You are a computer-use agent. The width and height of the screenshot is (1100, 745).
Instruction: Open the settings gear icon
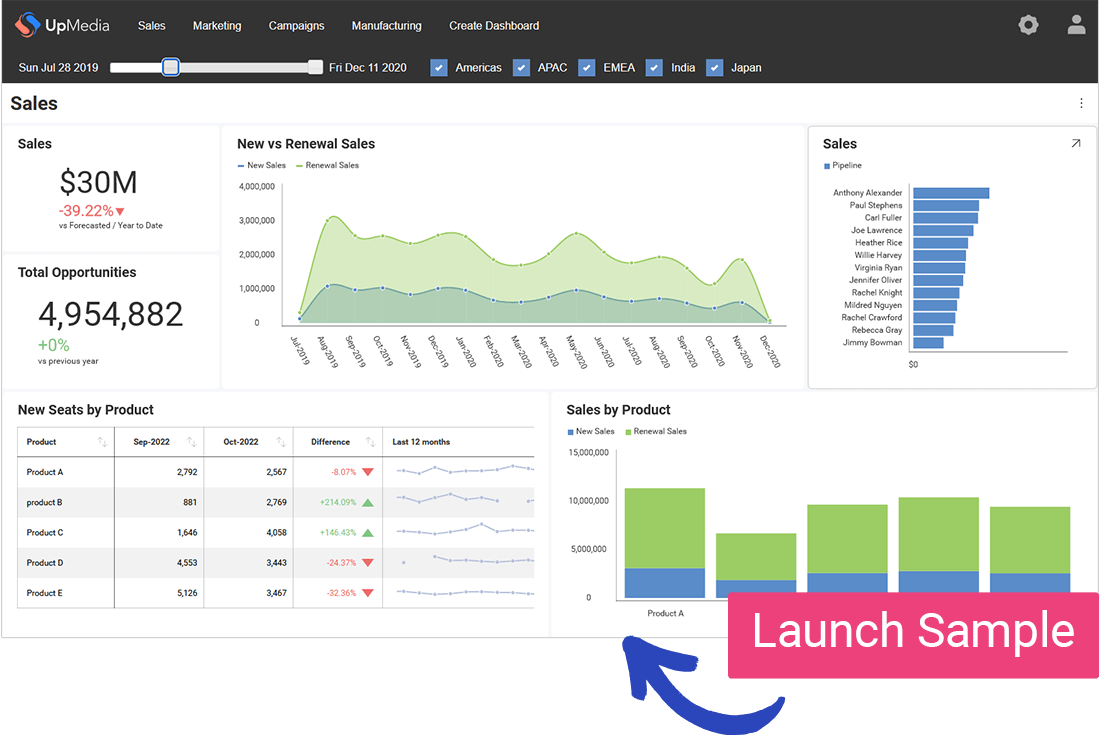[1028, 24]
